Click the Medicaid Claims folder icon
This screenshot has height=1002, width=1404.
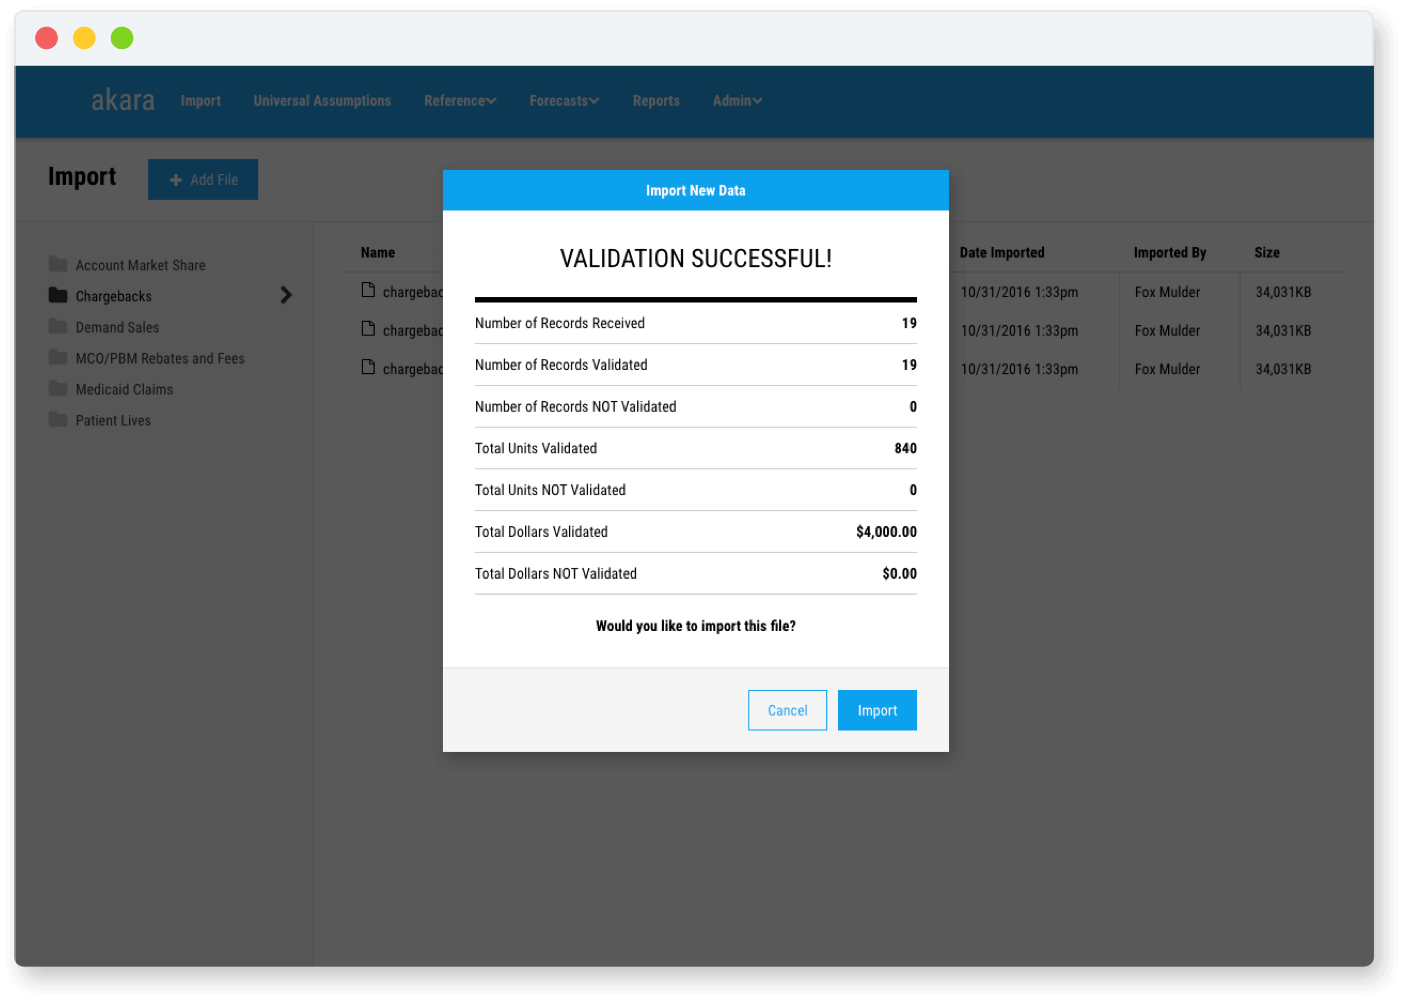pyautogui.click(x=58, y=388)
